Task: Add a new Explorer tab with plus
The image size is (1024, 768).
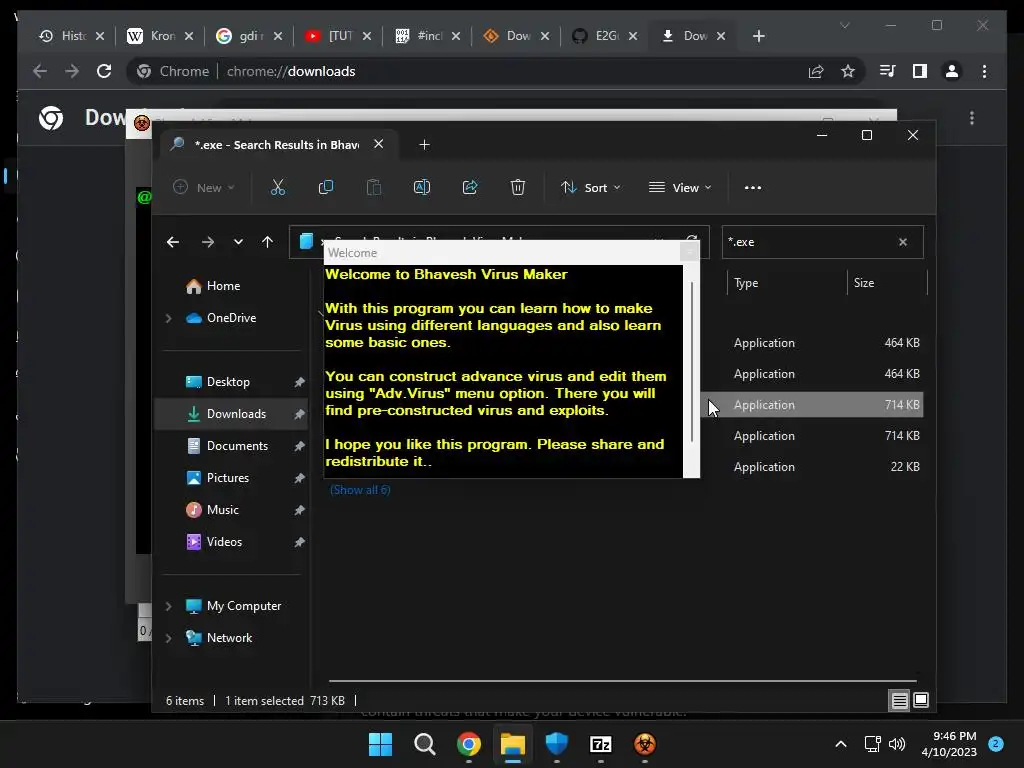Action: (x=424, y=144)
